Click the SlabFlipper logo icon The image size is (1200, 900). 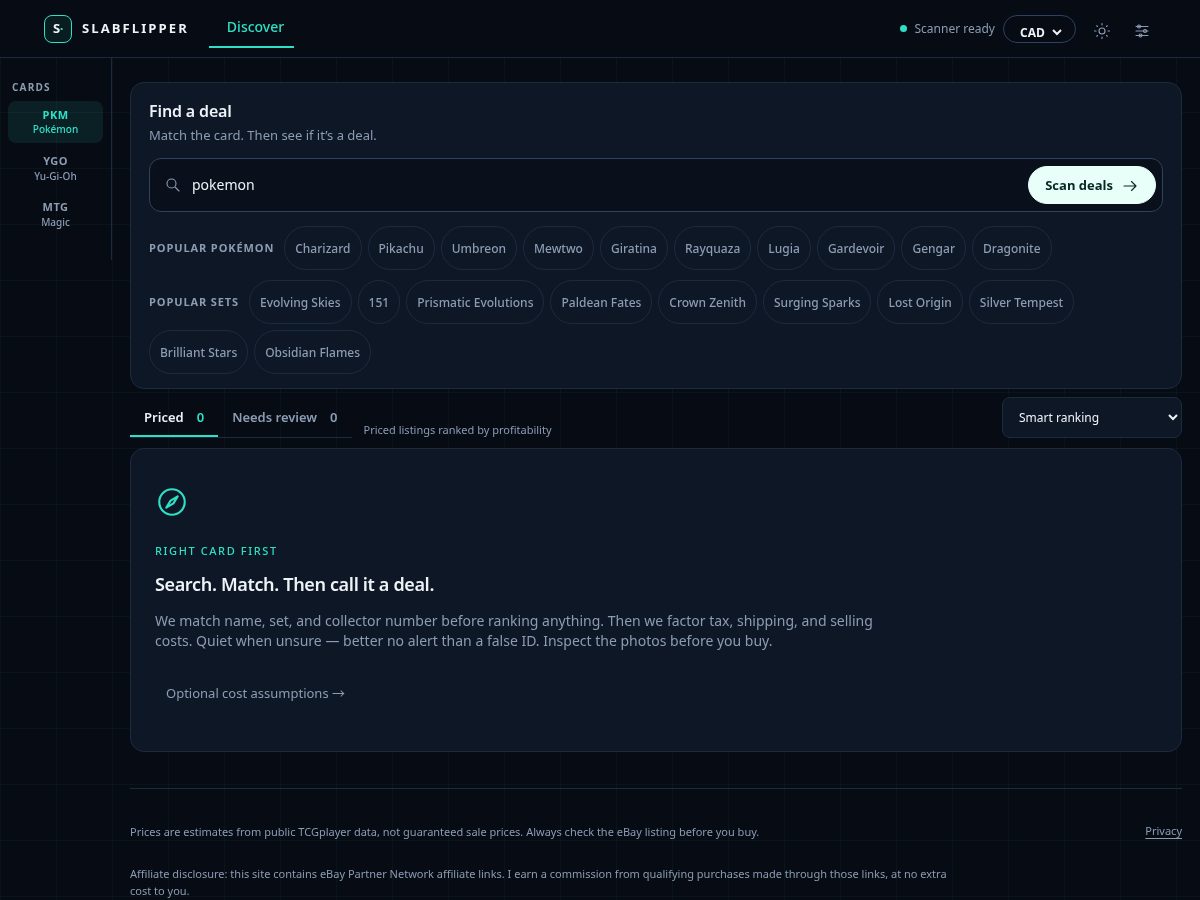[x=58, y=29]
